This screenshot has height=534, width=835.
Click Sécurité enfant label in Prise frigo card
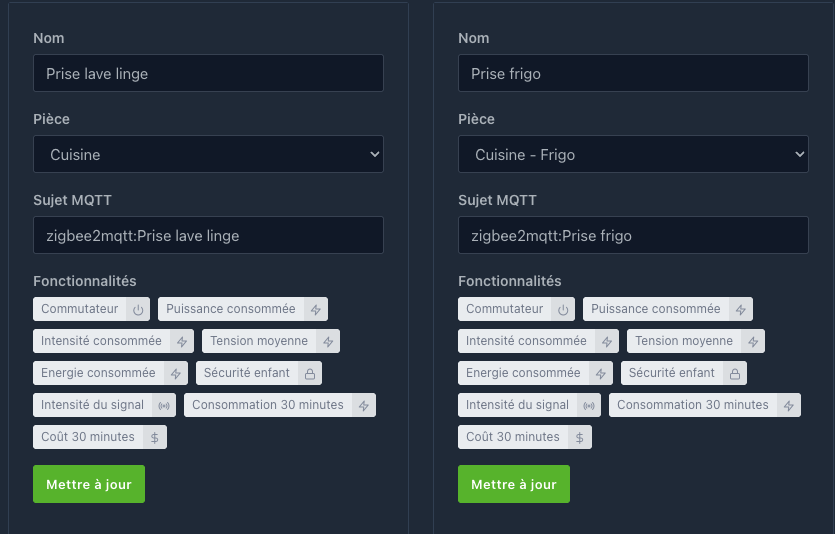(x=672, y=373)
